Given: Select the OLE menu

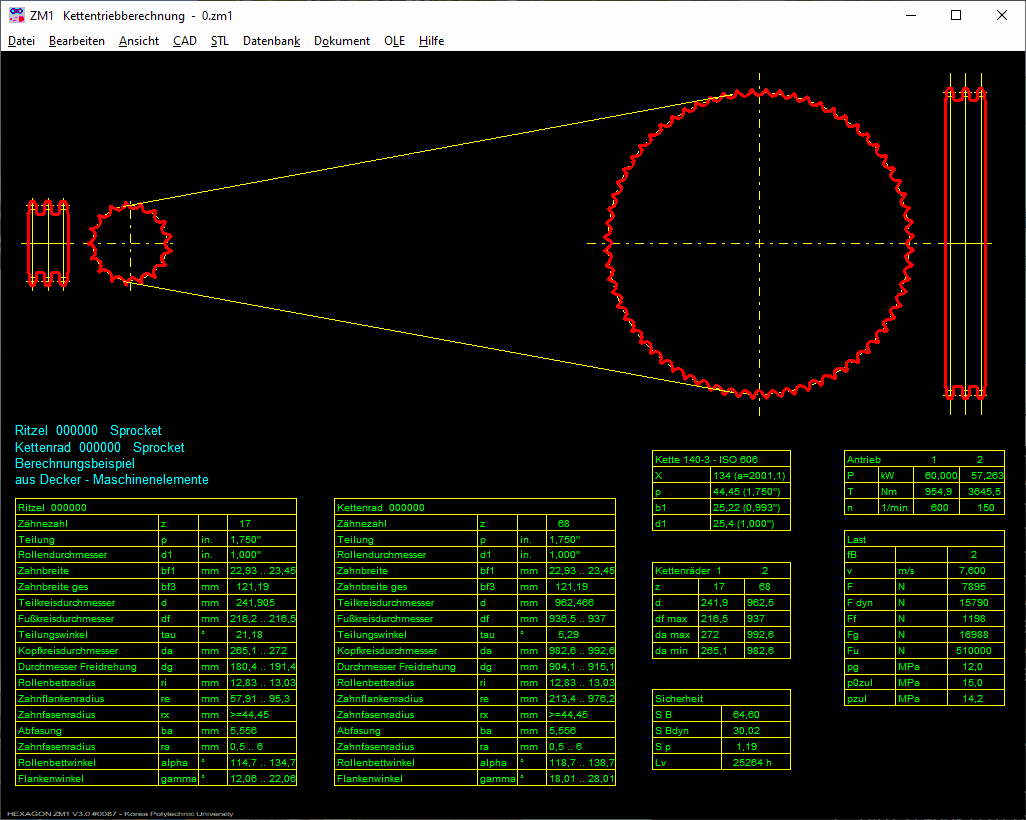Looking at the screenshot, I should (x=394, y=41).
